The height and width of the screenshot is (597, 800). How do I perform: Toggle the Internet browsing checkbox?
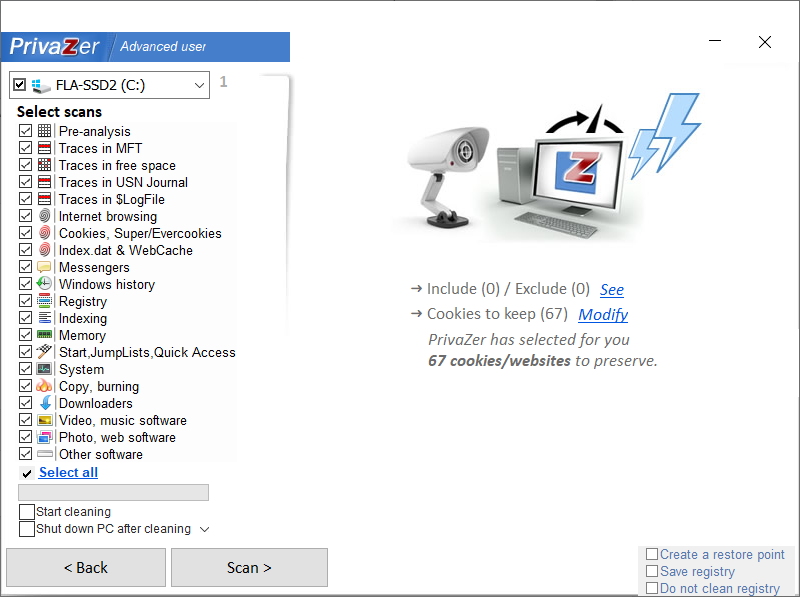pyautogui.click(x=26, y=216)
